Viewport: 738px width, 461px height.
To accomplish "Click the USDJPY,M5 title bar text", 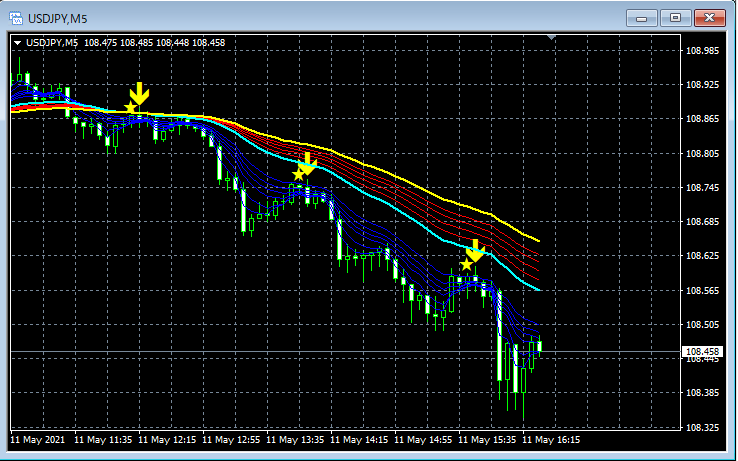I will click(57, 19).
